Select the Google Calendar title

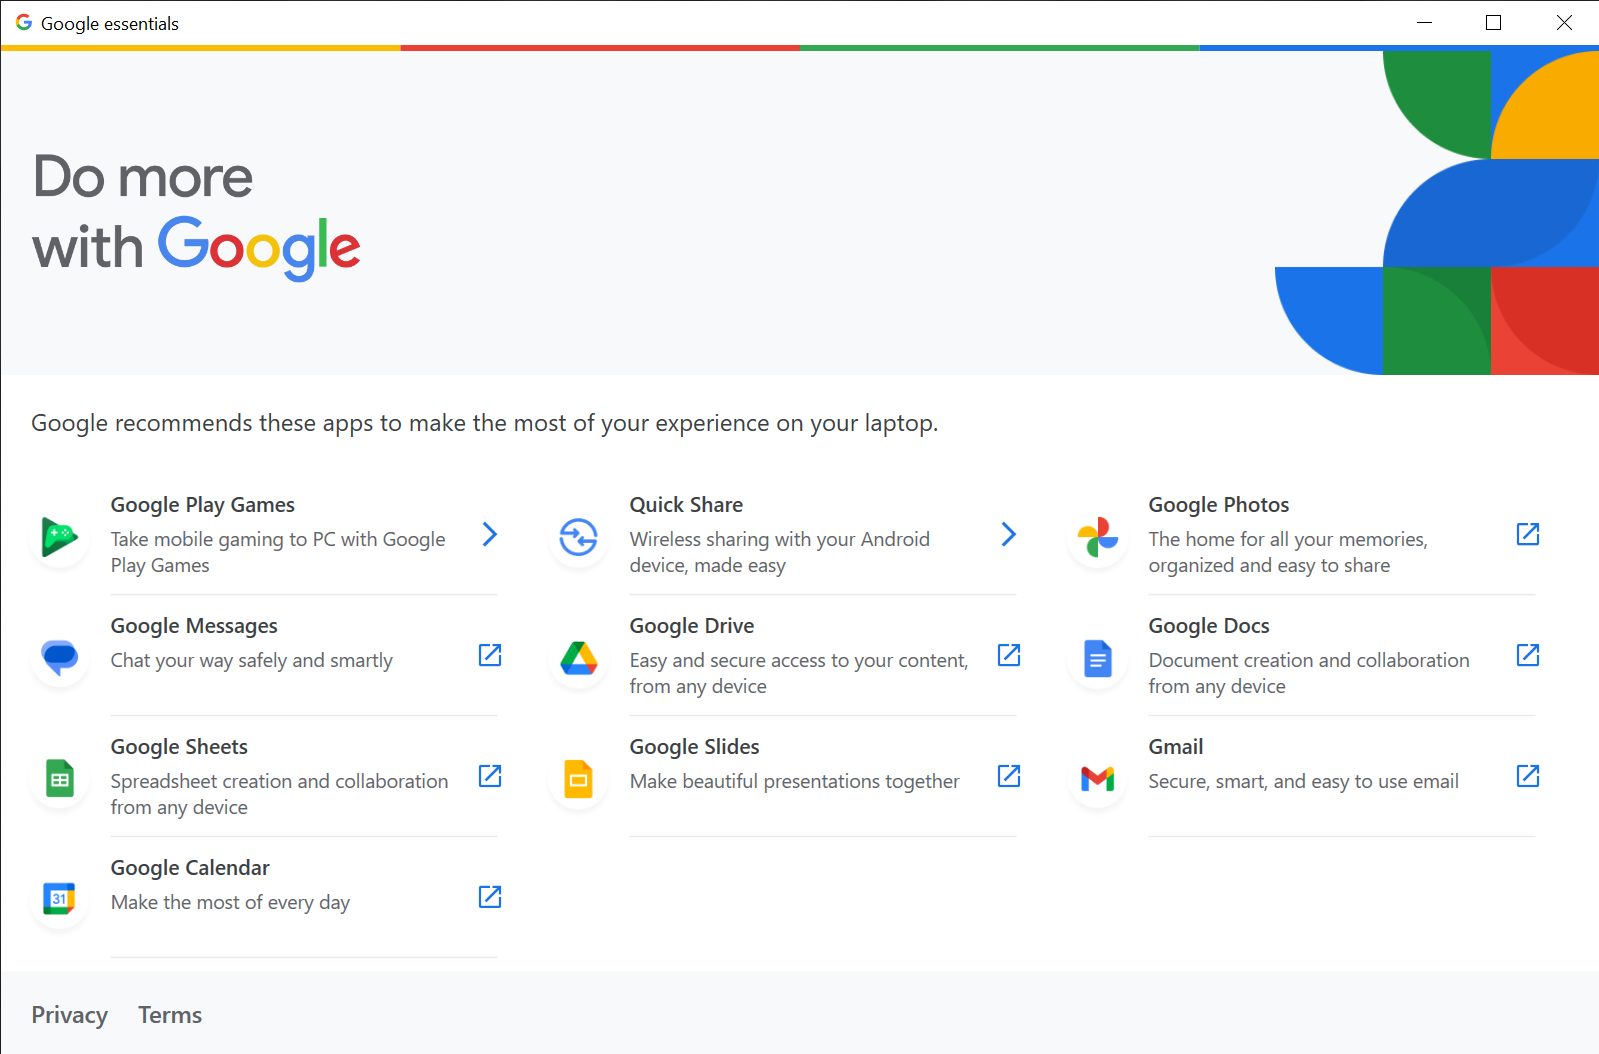coord(190,868)
